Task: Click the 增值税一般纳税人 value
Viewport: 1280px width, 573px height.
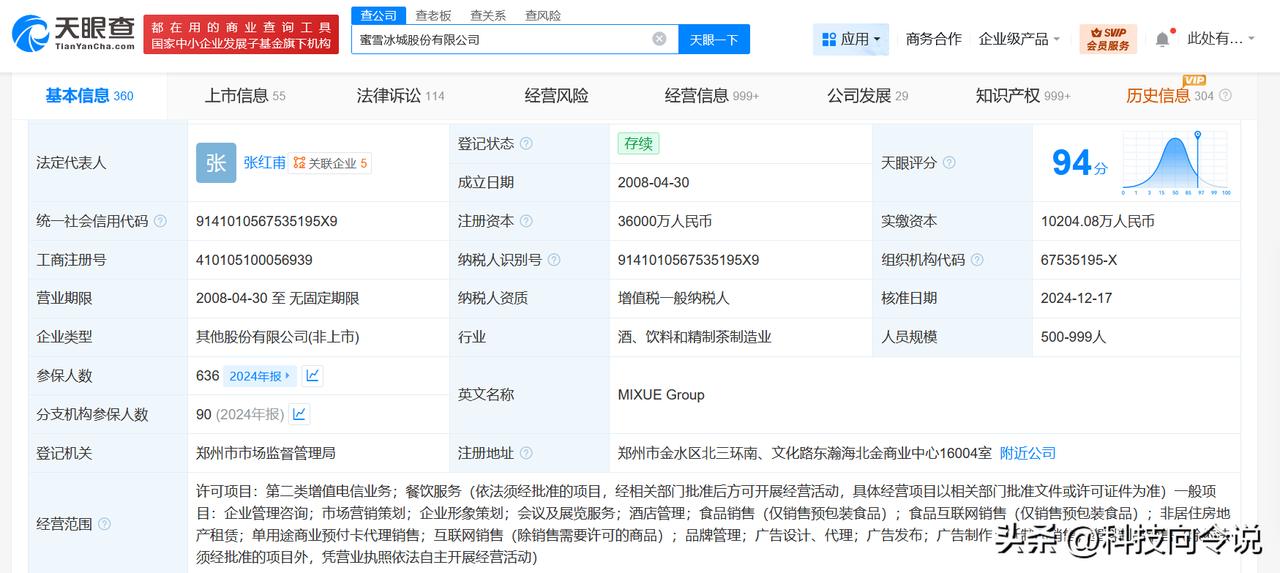Action: 674,298
